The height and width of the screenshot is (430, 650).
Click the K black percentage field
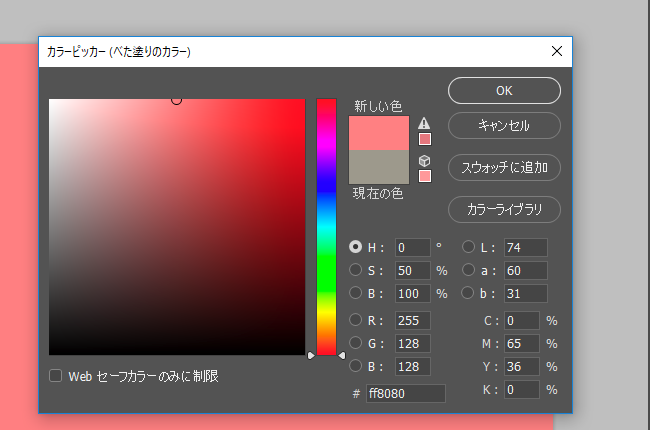pos(522,390)
